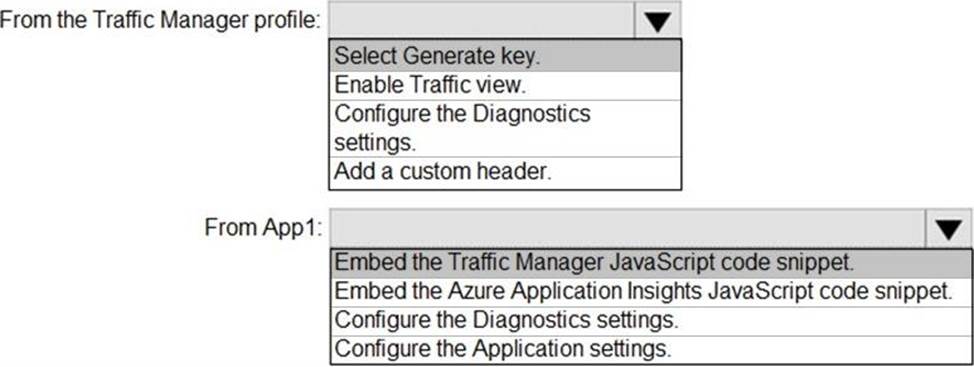
Task: Select the highlighted first entry in App1 list
Action: (651, 263)
